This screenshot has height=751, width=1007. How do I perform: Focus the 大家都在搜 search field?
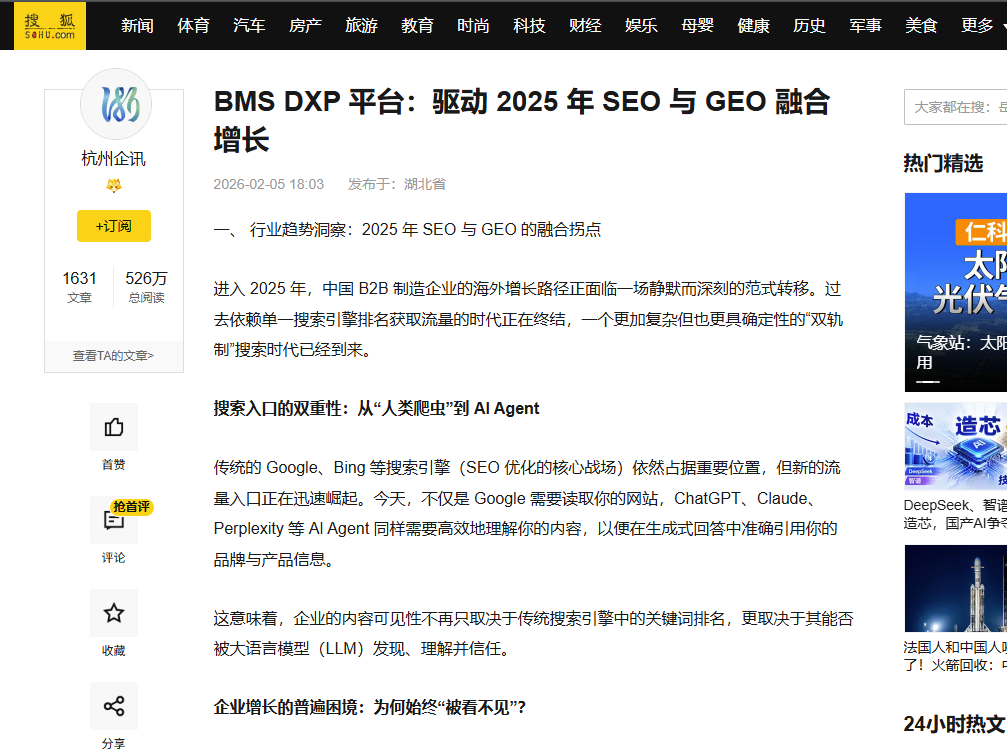956,107
